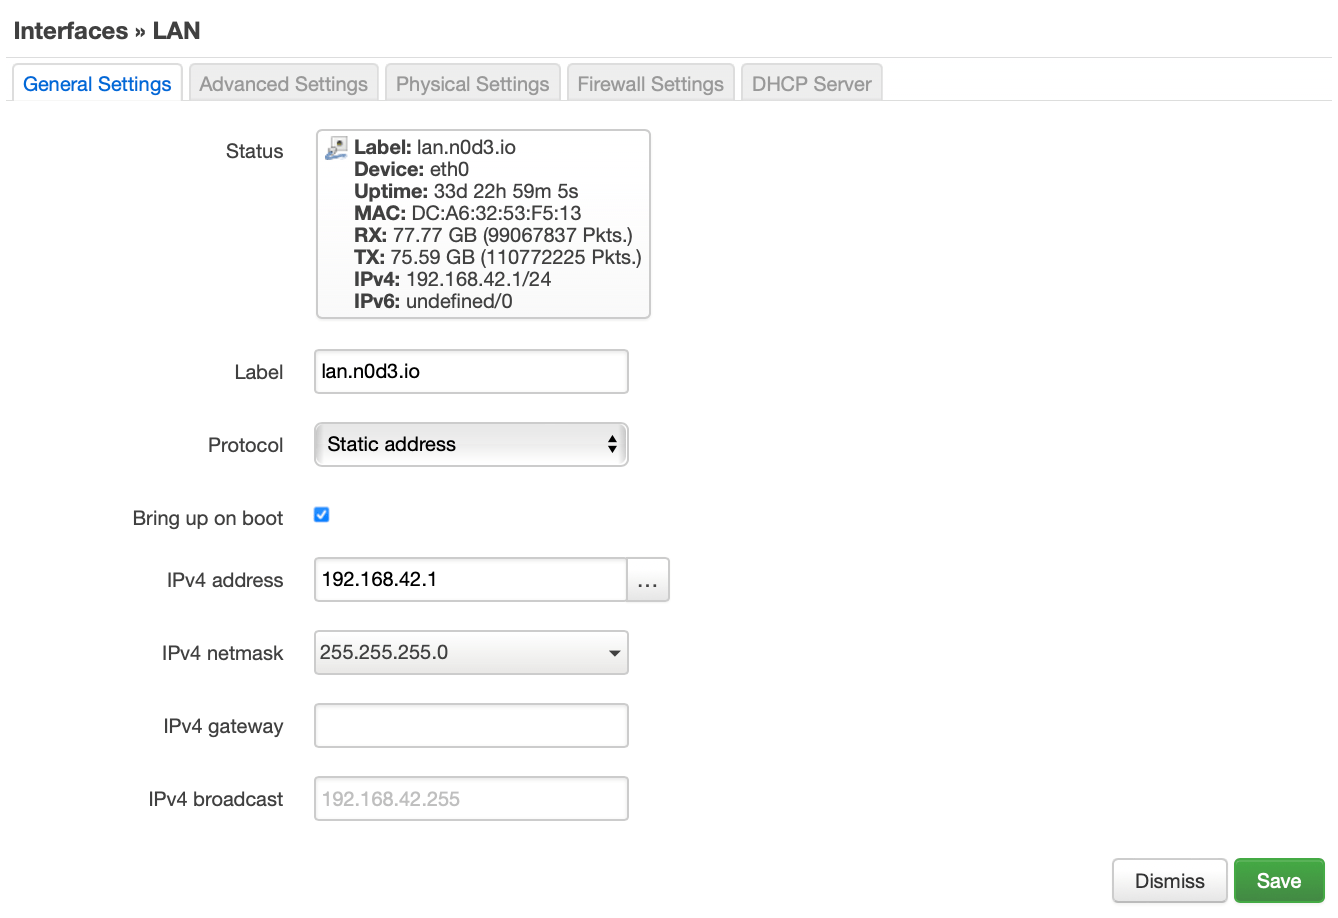Click the Interfaces LAN page heading
The width and height of the screenshot is (1338, 918).
pyautogui.click(x=106, y=30)
